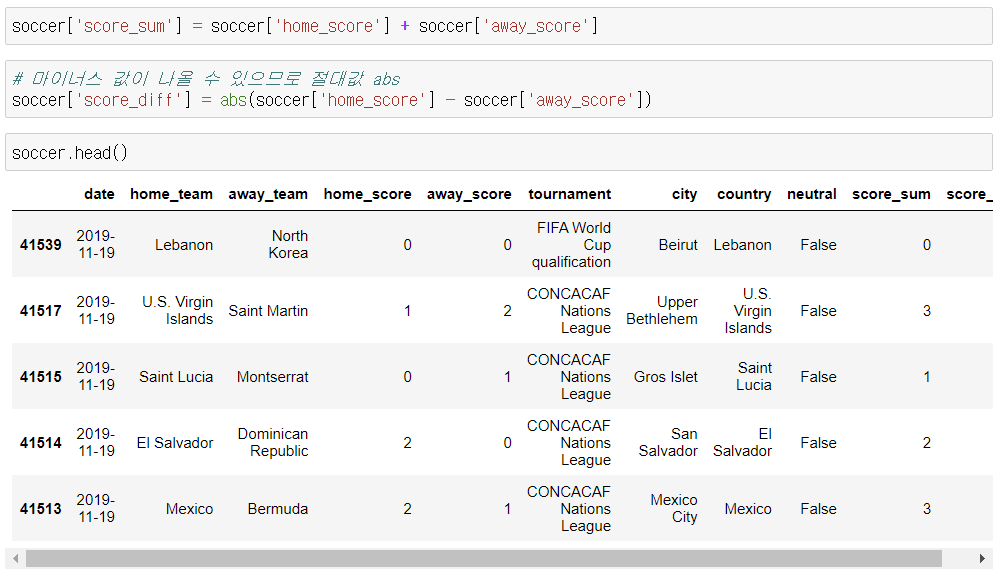Click row index 41514
This screenshot has height=588, width=1002.
[40, 443]
